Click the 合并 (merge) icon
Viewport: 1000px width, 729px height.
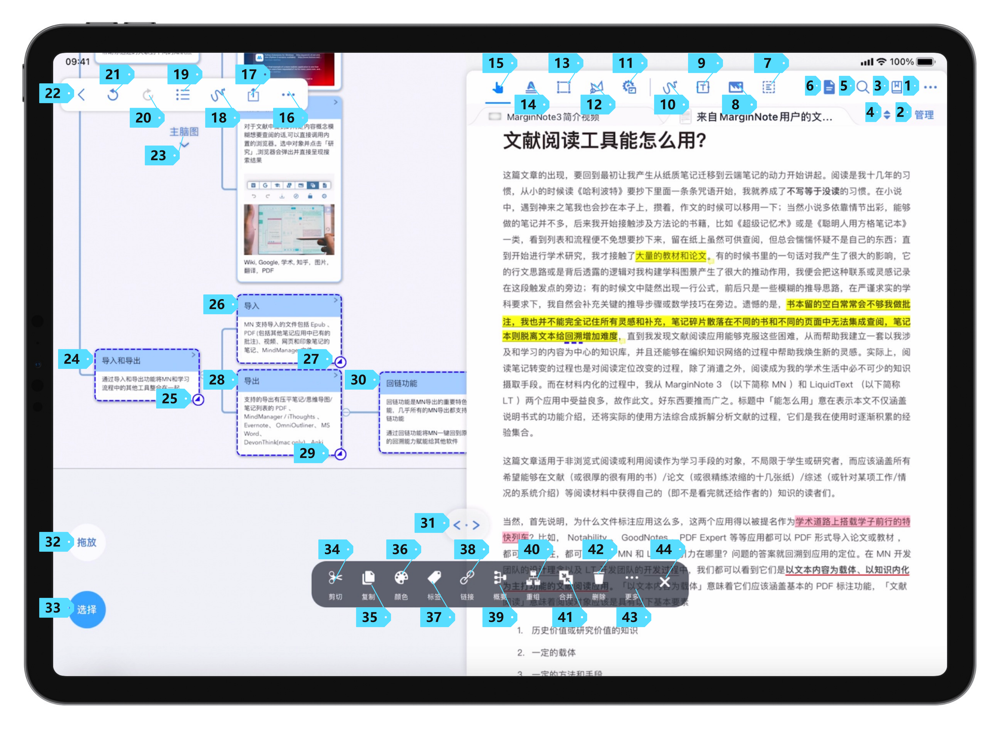click(566, 577)
